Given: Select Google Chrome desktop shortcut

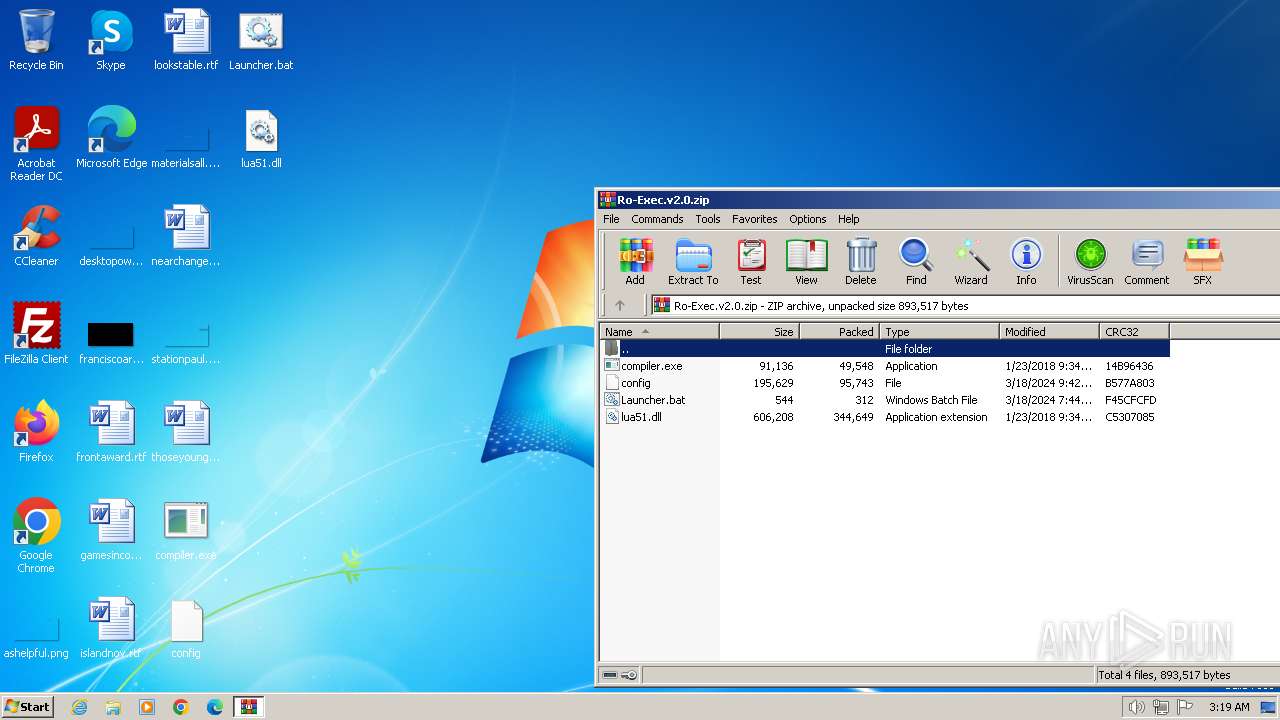Looking at the screenshot, I should pos(36,536).
